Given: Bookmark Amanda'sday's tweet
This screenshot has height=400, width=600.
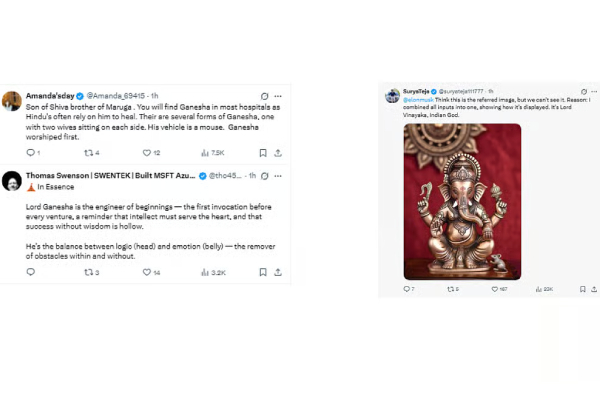Looking at the screenshot, I should pos(262,153).
